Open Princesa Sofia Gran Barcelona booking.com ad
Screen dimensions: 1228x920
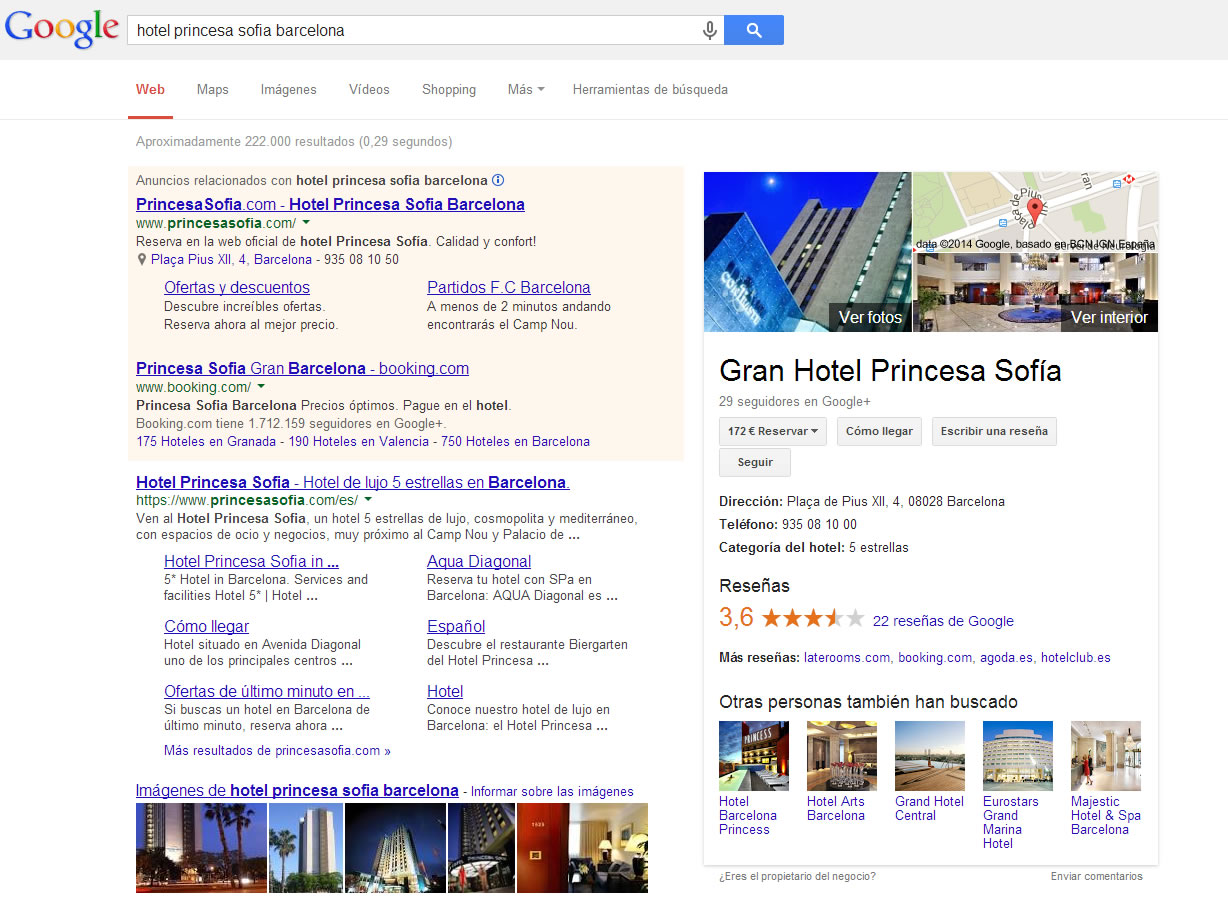coord(302,369)
